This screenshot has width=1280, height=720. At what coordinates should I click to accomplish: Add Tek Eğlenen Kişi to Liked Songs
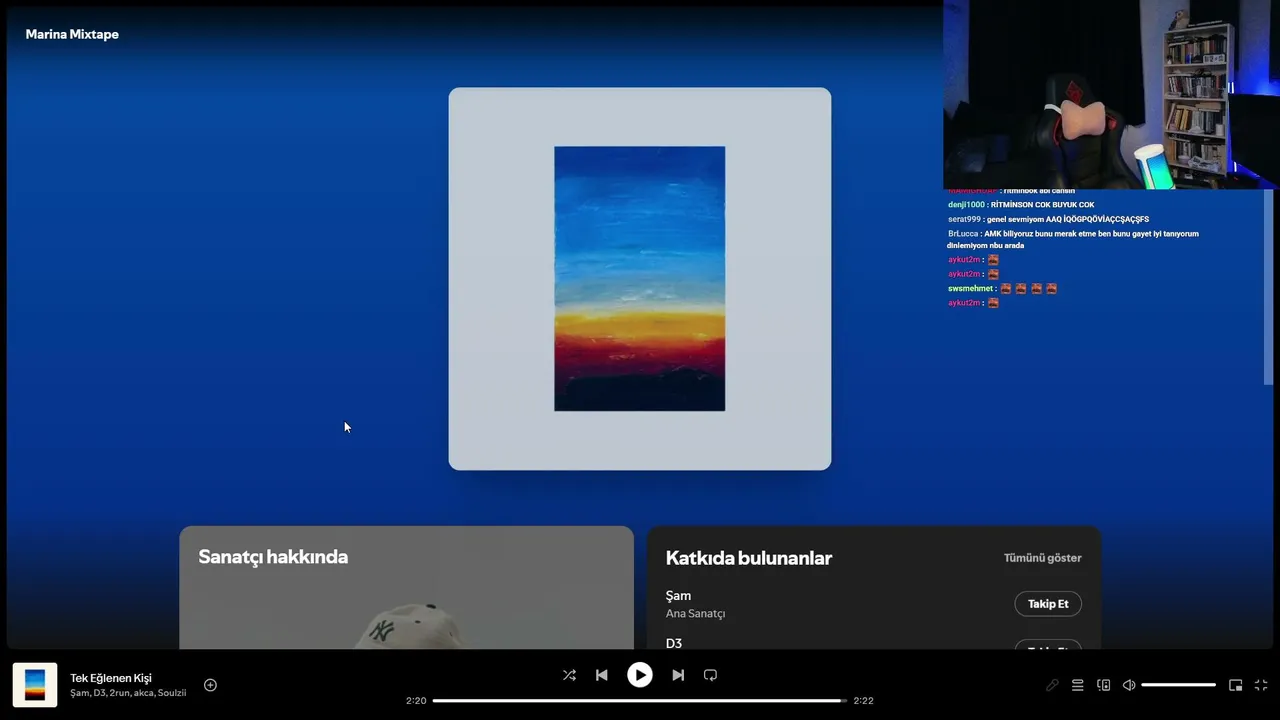[210, 685]
